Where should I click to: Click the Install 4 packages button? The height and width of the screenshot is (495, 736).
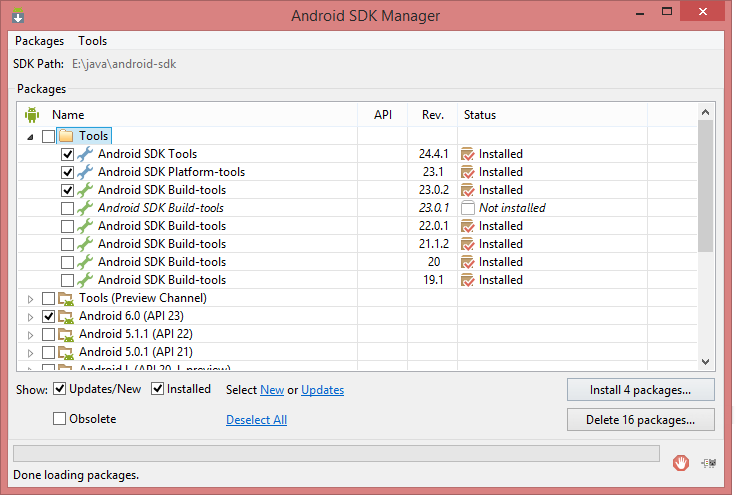(641, 390)
